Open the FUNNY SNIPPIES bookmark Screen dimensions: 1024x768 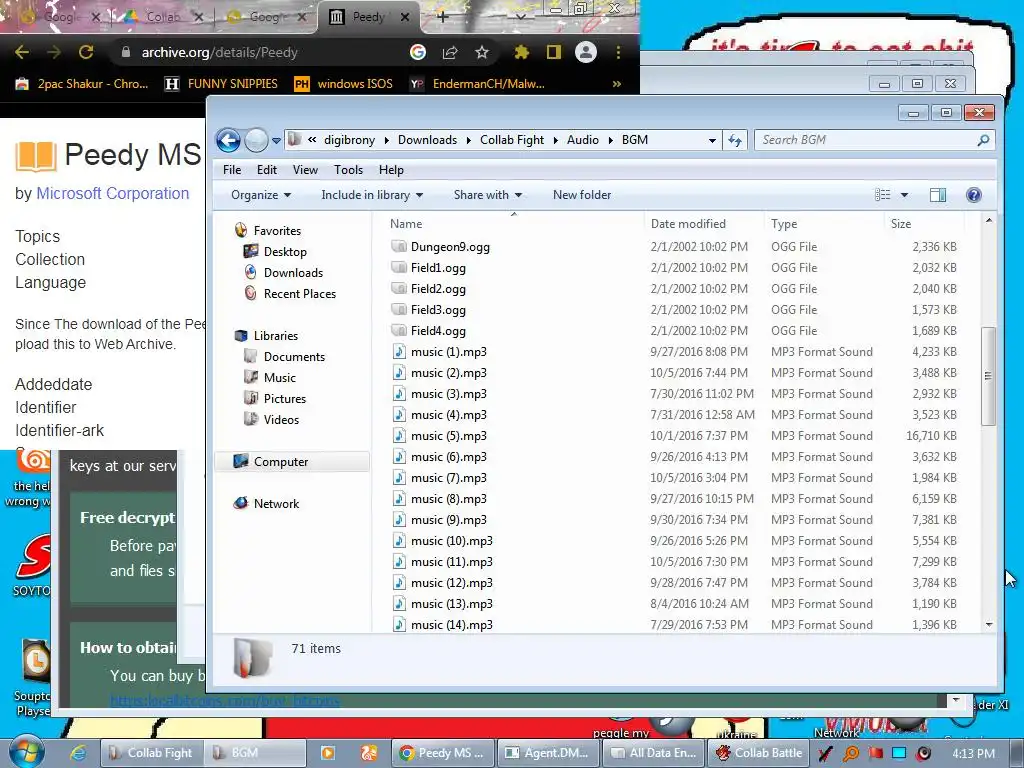(x=221, y=84)
